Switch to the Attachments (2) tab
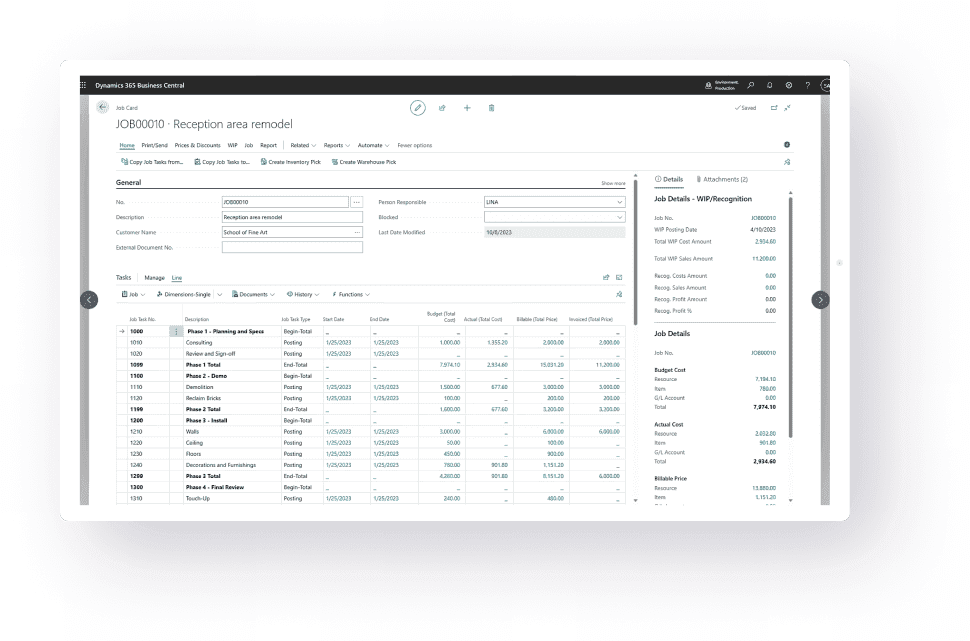Screen dimensions: 970x641 tap(722, 179)
